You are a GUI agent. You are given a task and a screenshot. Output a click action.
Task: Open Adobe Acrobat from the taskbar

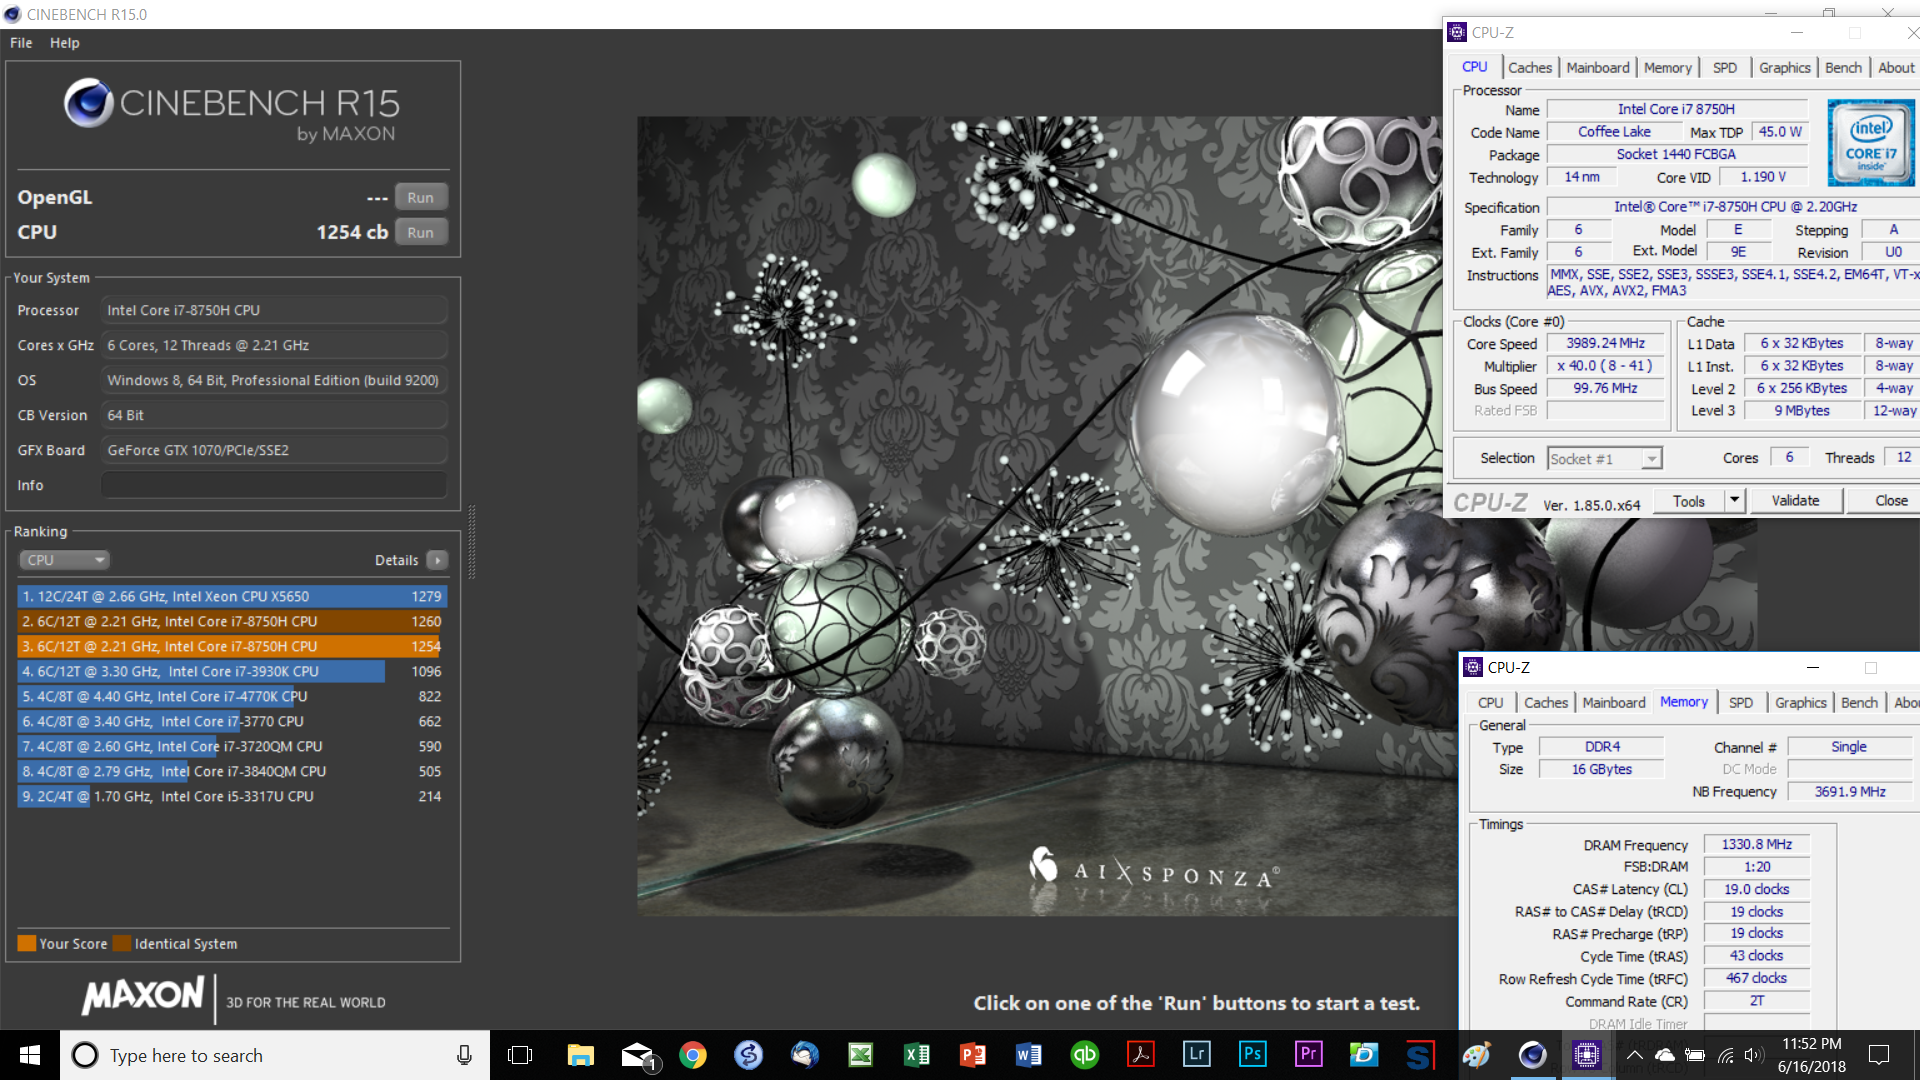point(1140,1055)
